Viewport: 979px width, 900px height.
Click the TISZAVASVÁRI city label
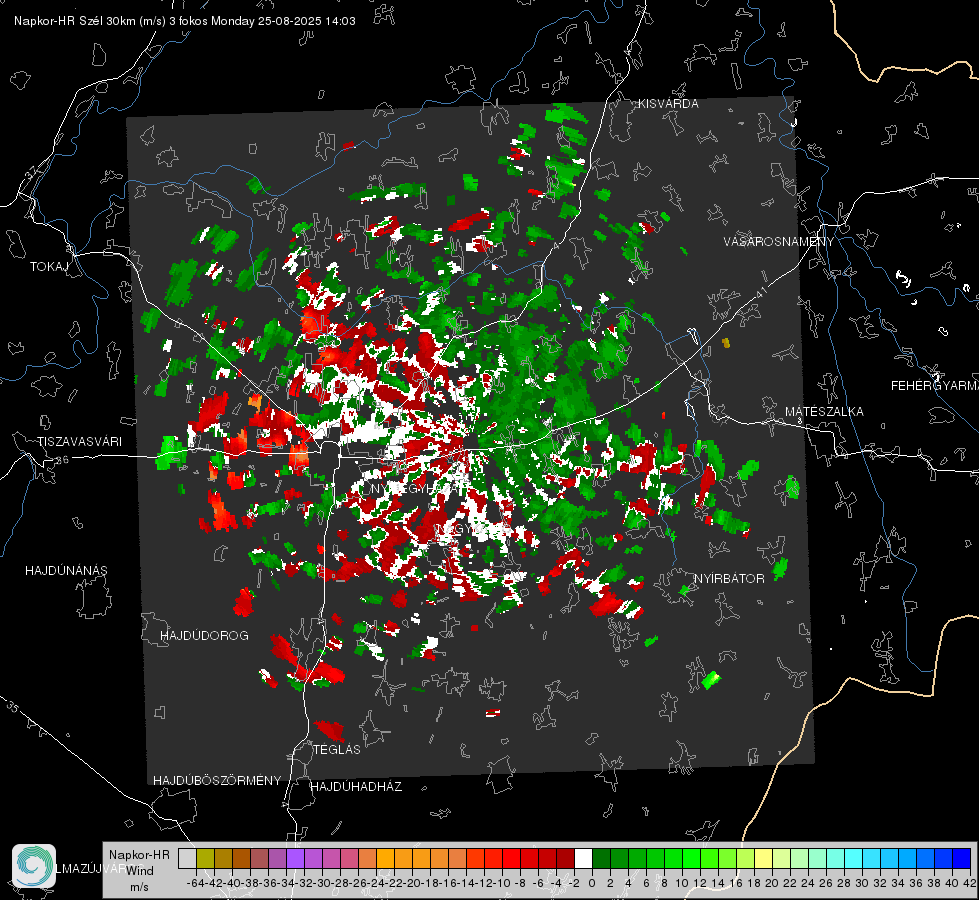(x=79, y=442)
